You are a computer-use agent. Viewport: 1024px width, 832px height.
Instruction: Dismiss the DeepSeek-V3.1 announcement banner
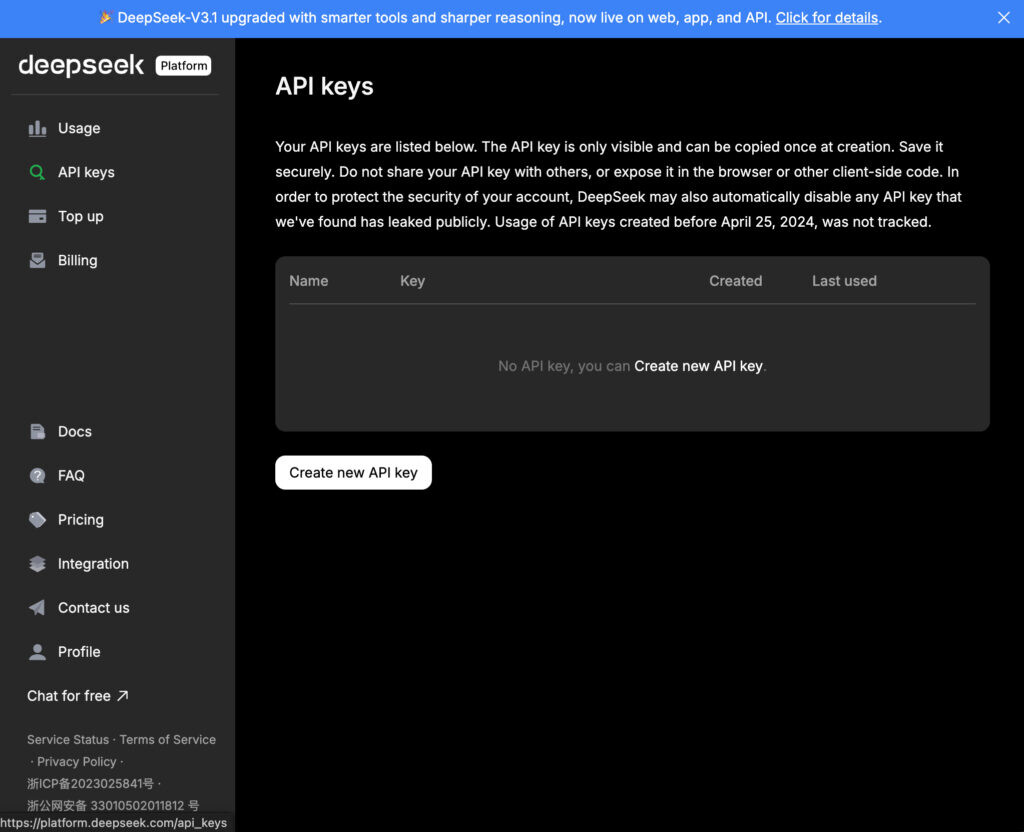click(1004, 18)
